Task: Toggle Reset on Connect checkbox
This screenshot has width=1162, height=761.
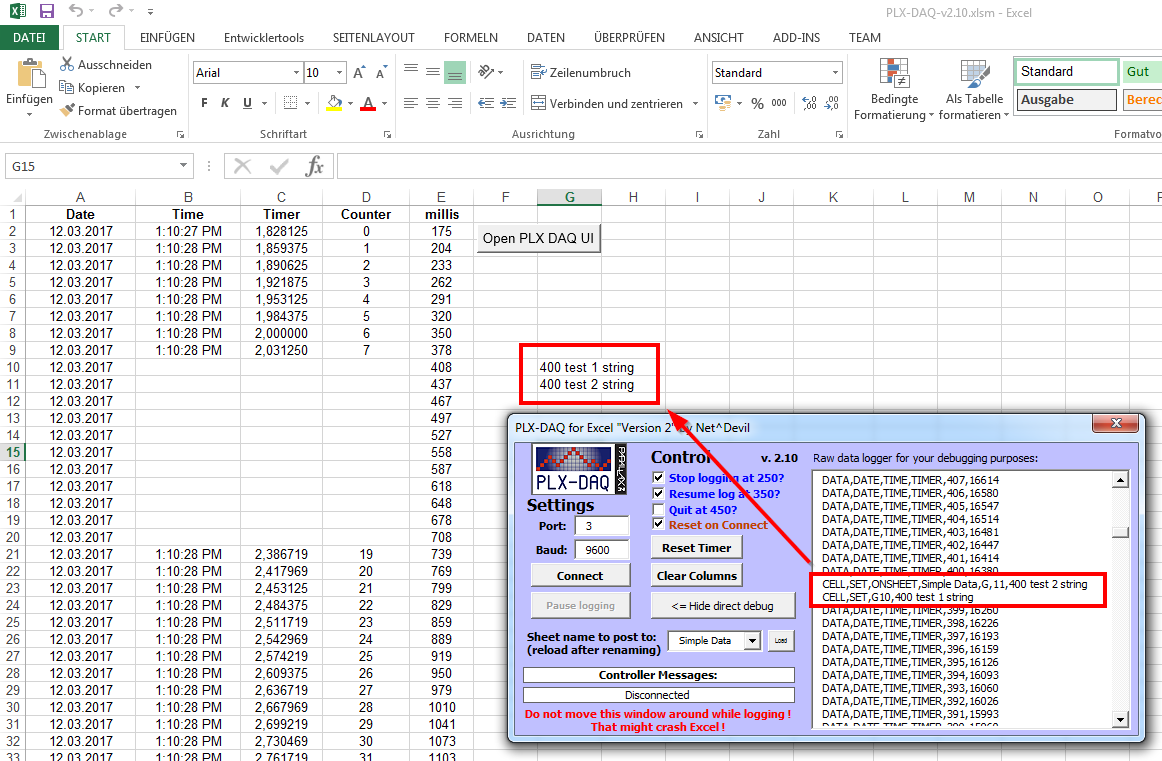Action: coord(658,524)
